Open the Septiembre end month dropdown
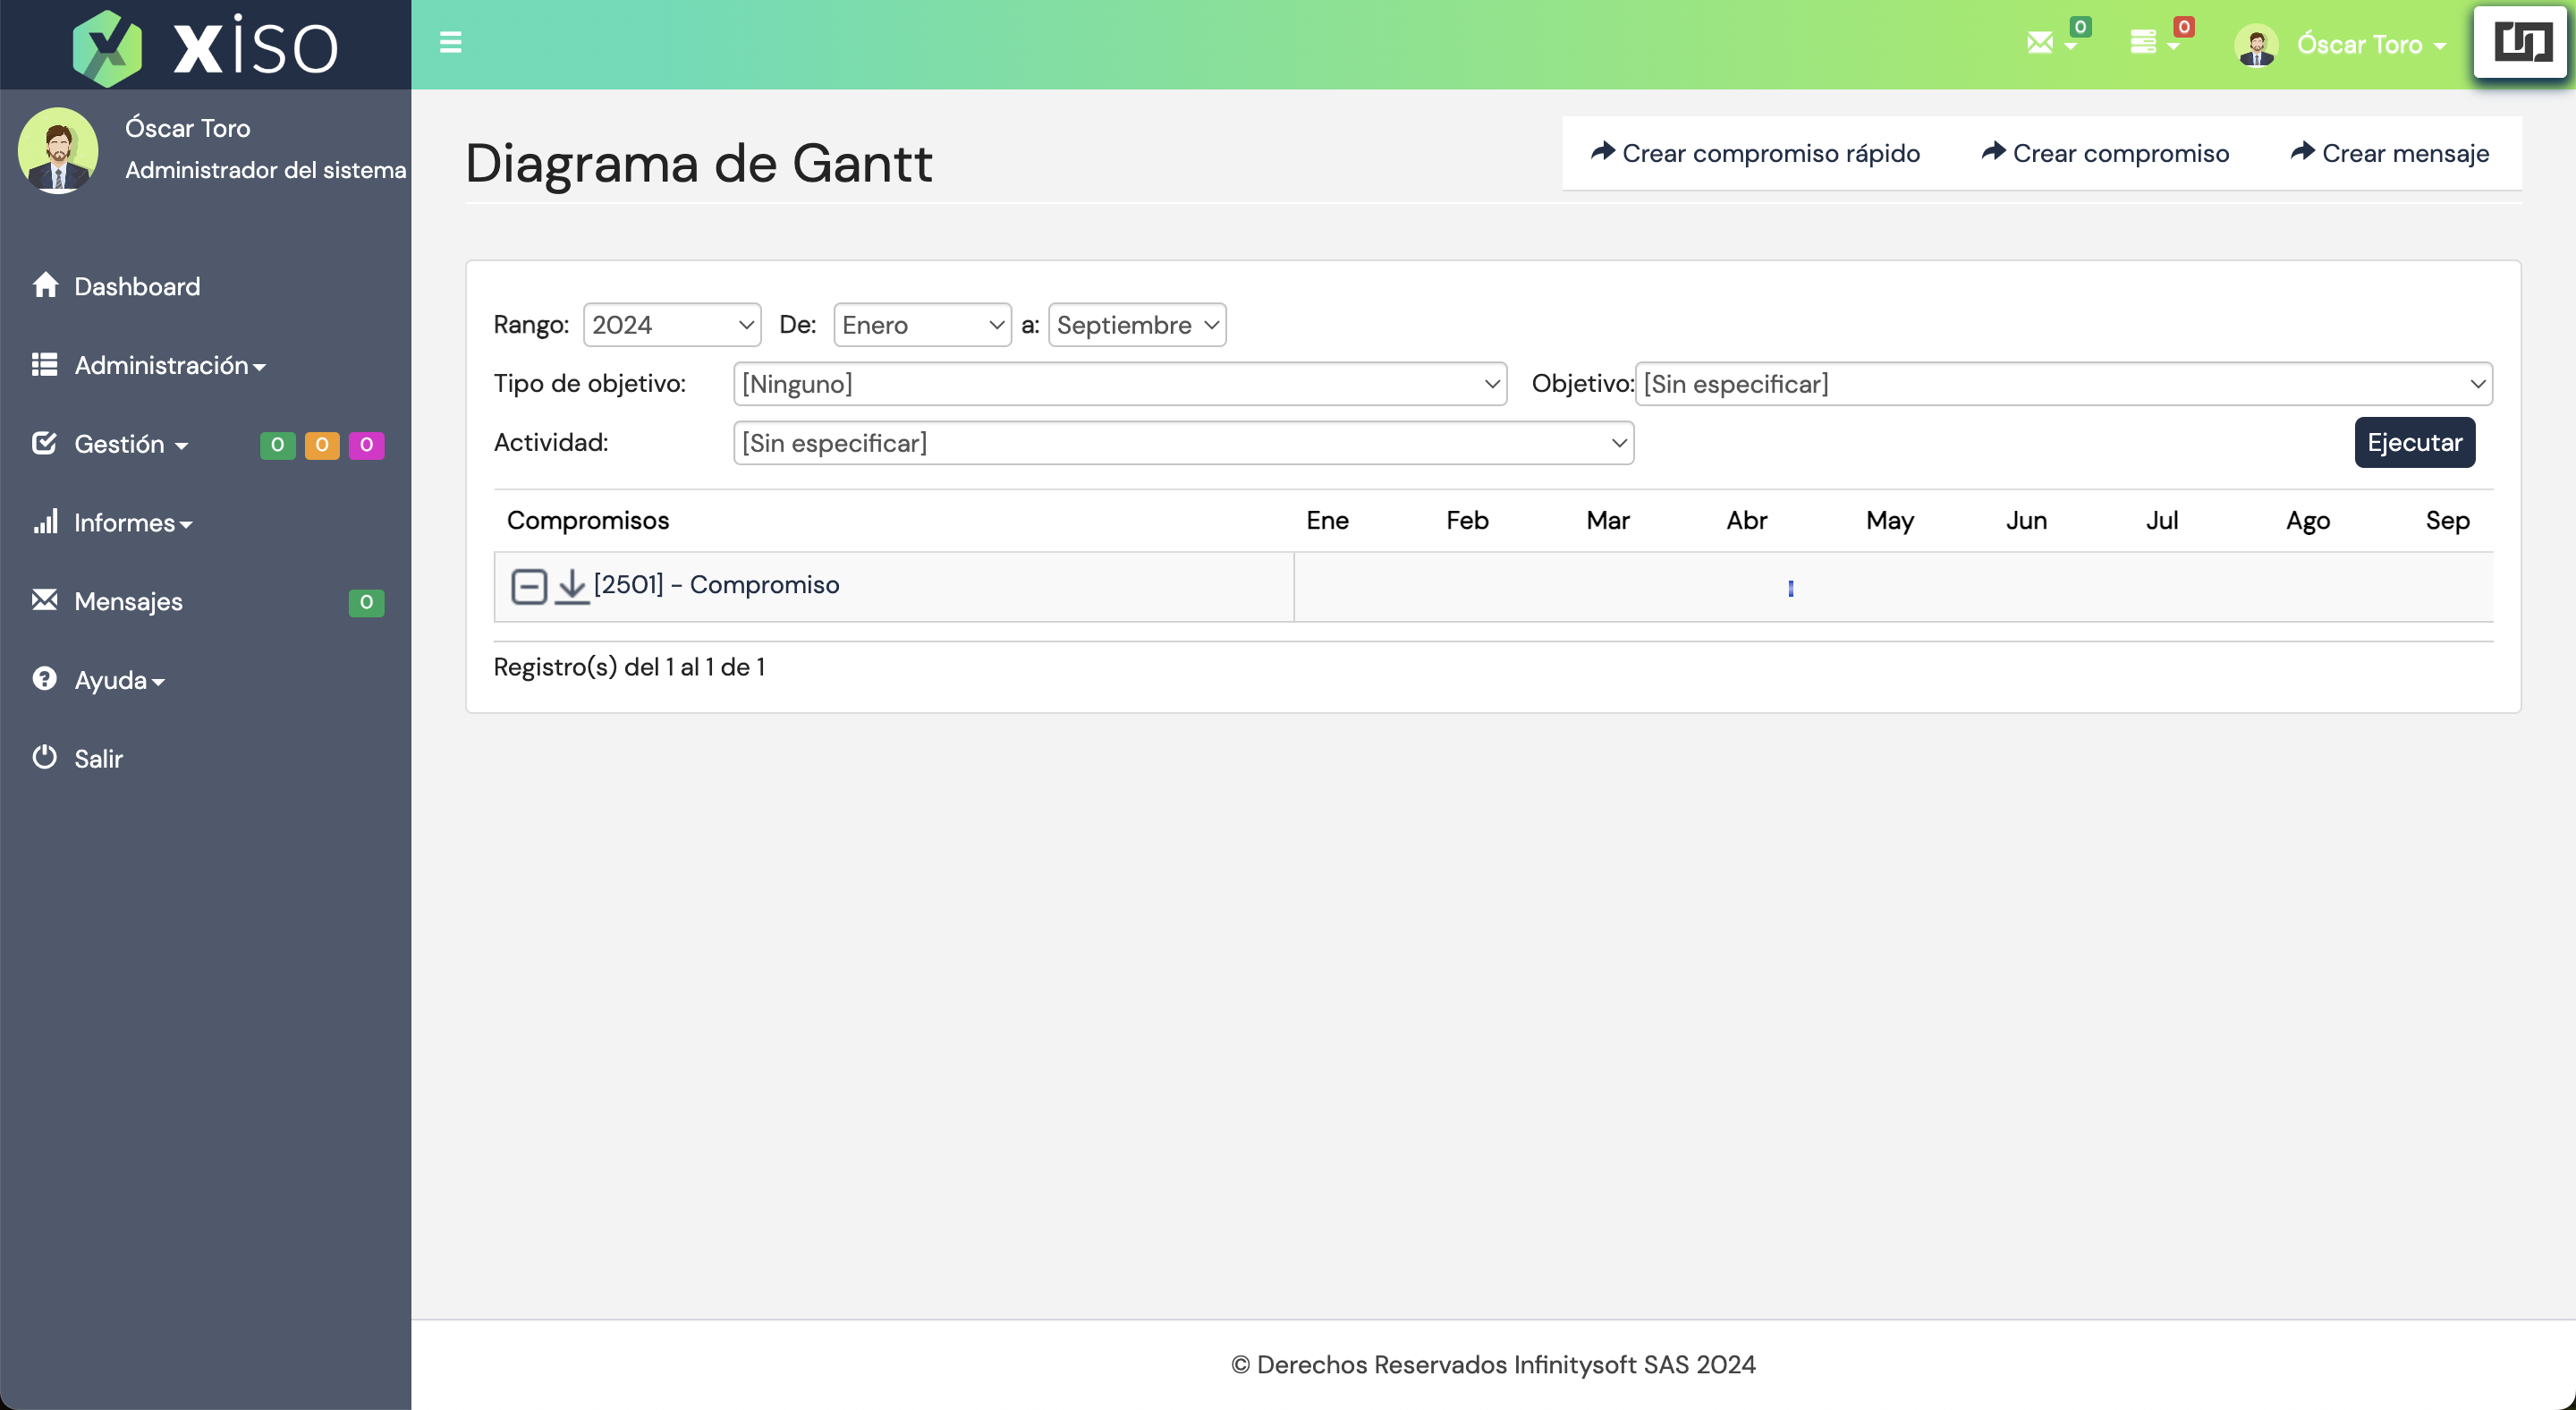This screenshot has height=1410, width=2576. tap(1136, 325)
